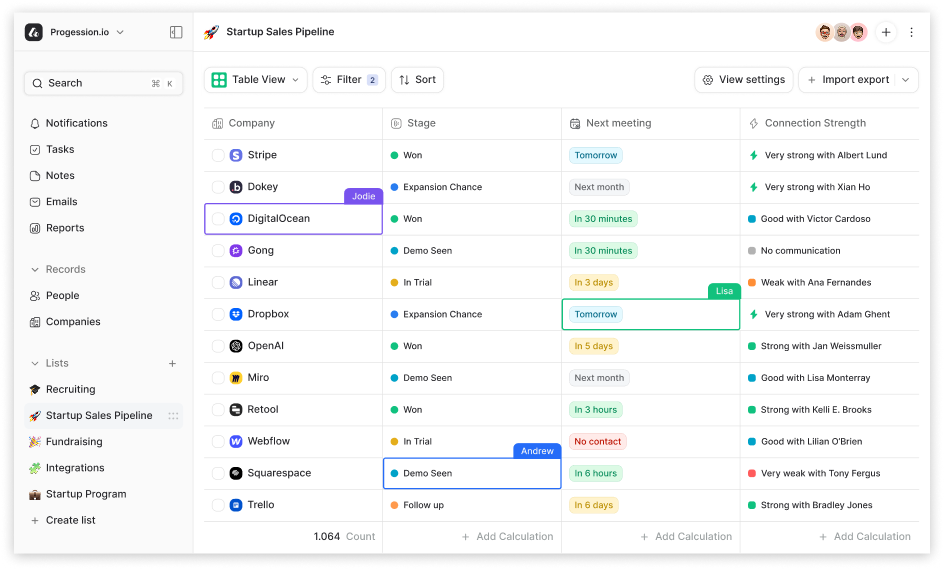Click the orange dot next to Follow up
The image size is (944, 570).
coord(394,505)
